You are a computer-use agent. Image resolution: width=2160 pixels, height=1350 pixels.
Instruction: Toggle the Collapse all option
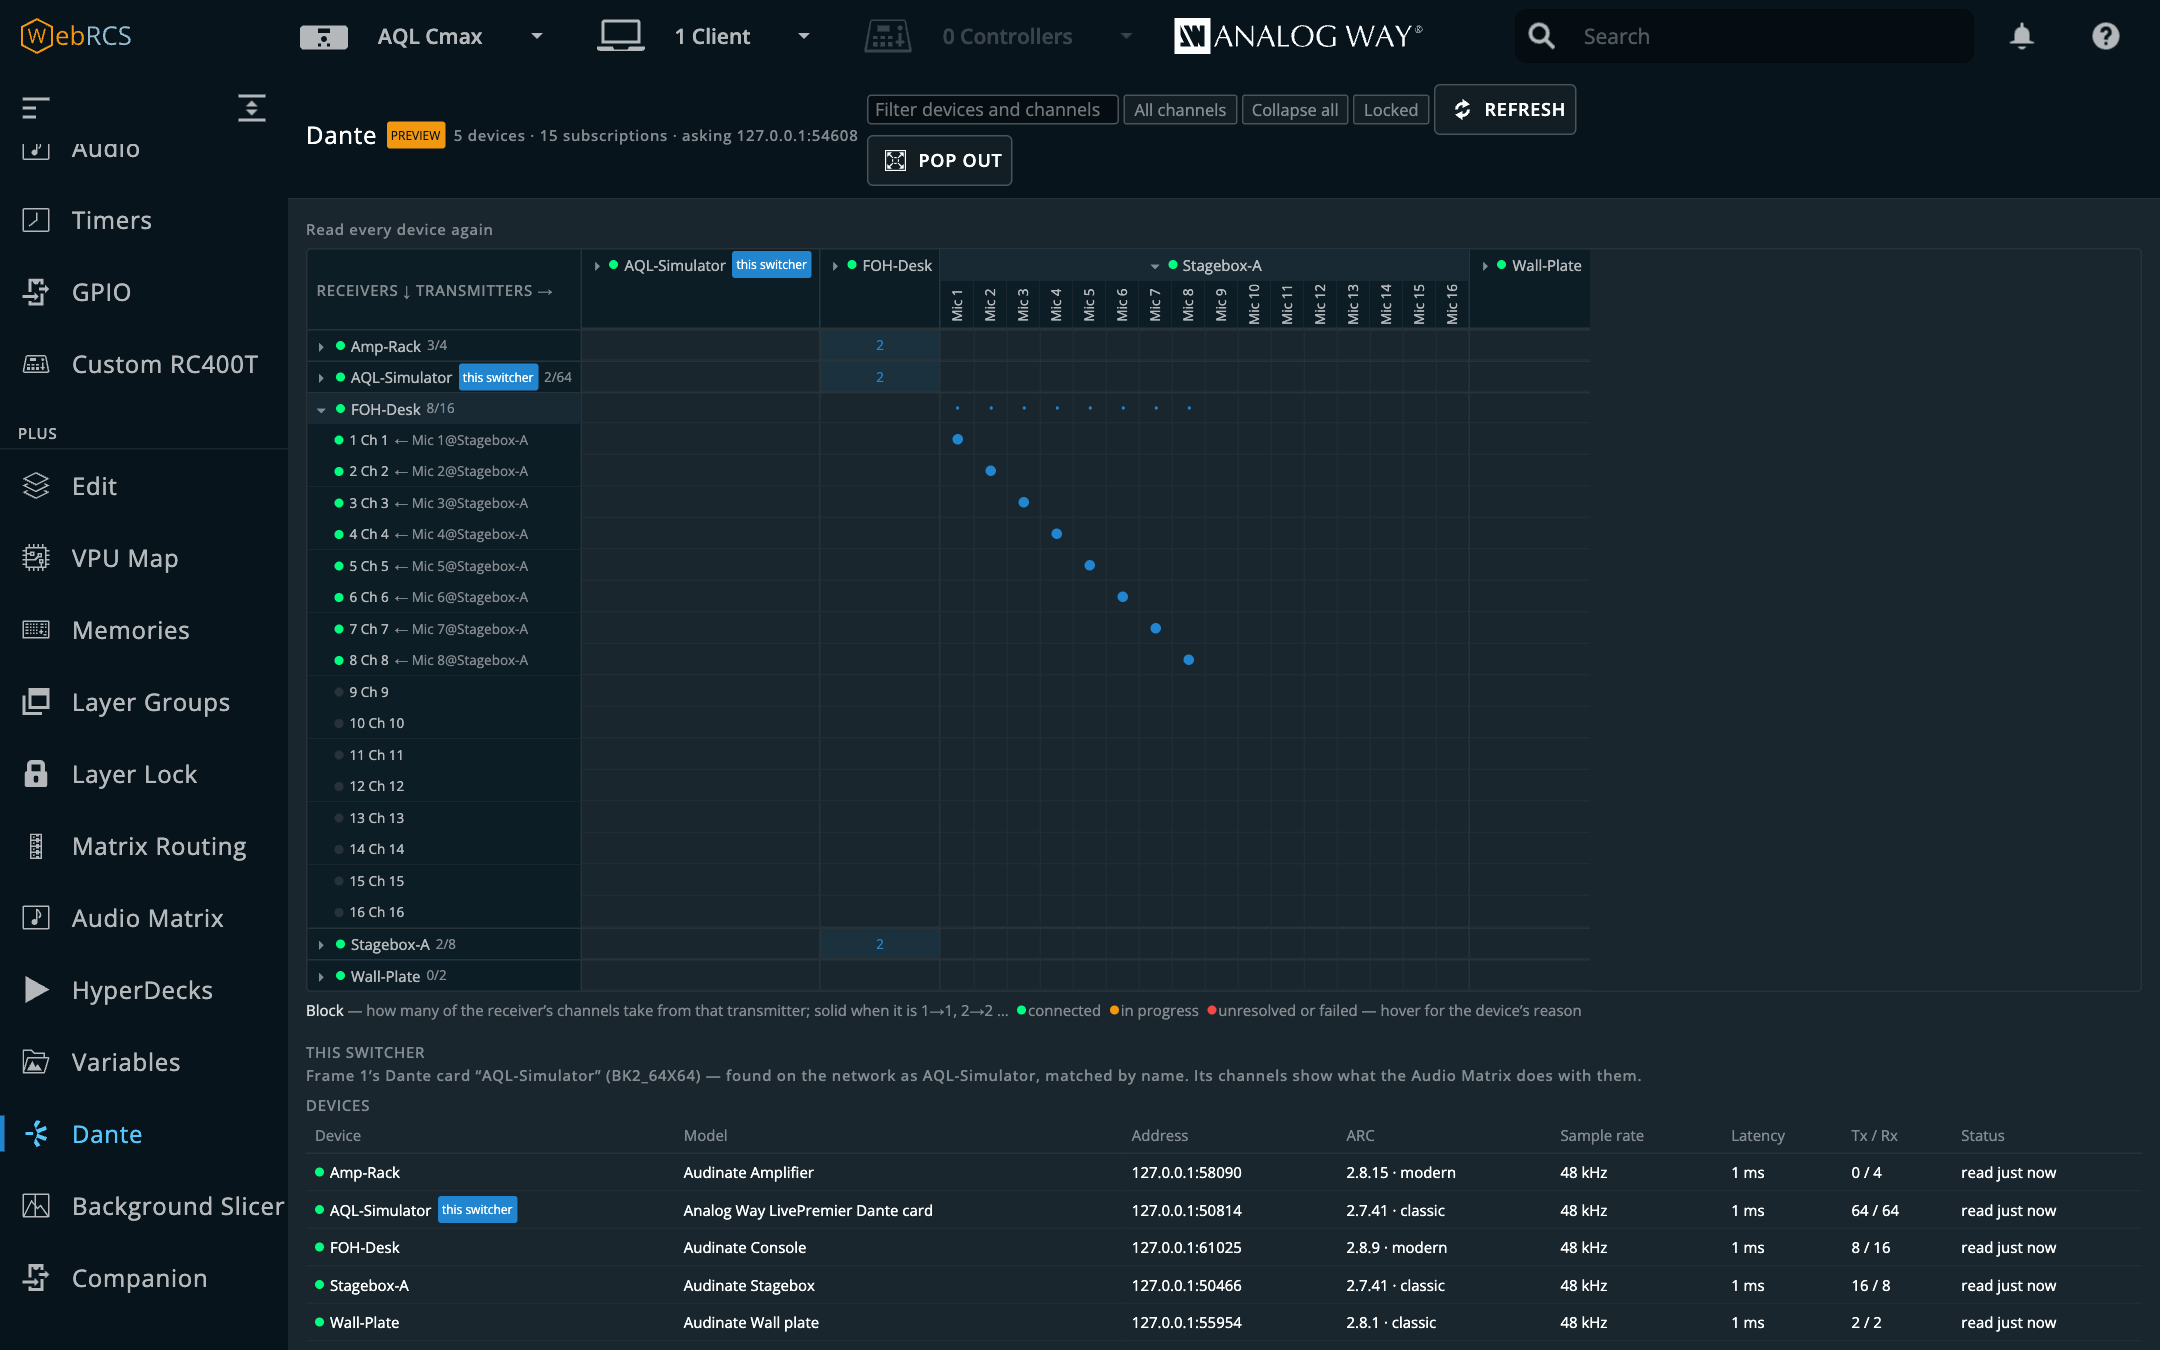pyautogui.click(x=1294, y=110)
